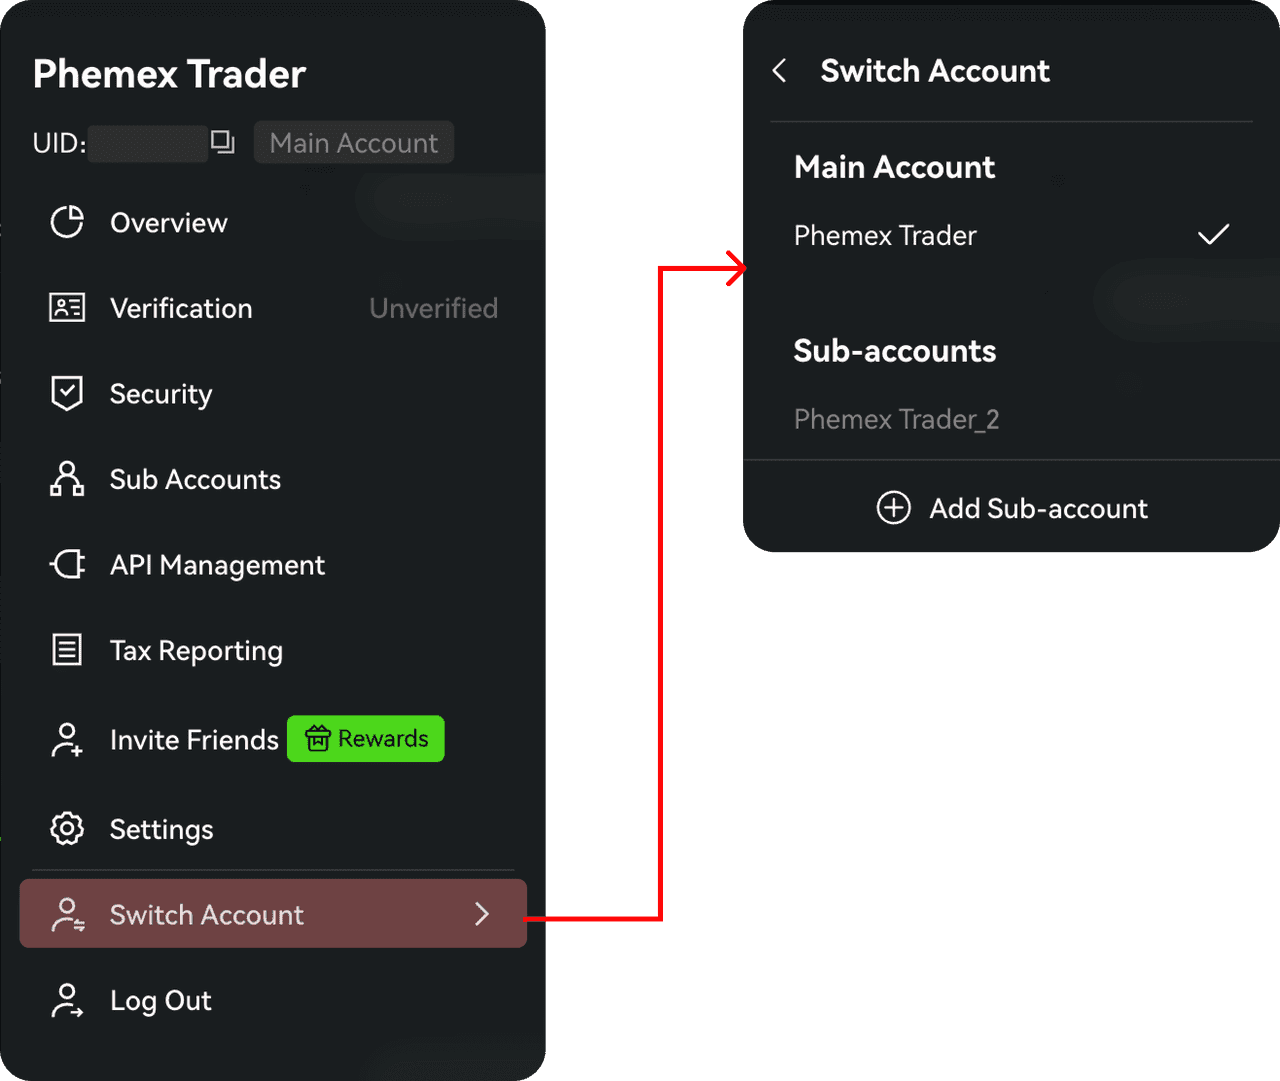Click the Security shield icon
This screenshot has height=1081, width=1280.
(x=67, y=393)
